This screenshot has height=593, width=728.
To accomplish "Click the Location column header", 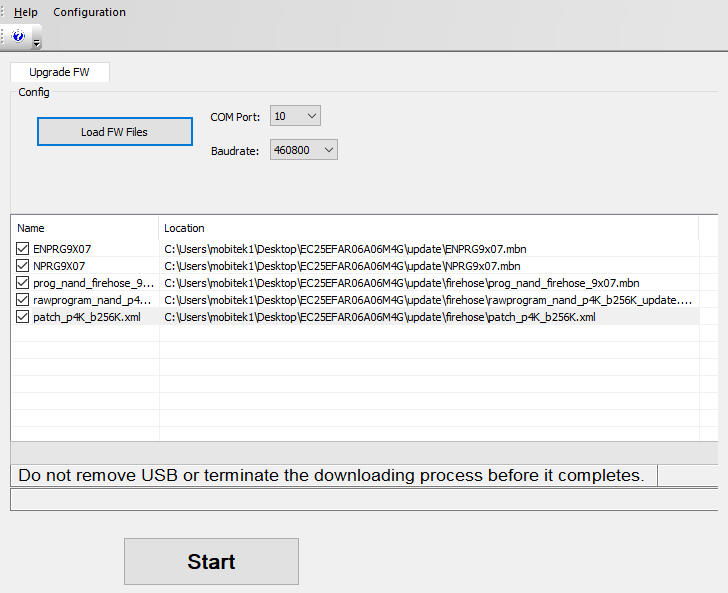I will coord(184,228).
